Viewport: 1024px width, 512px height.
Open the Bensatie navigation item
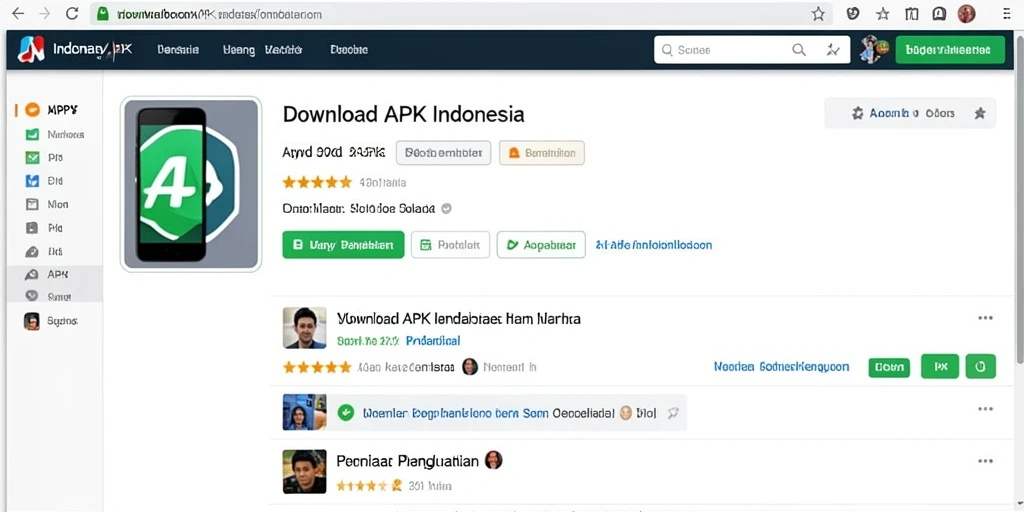coord(178,50)
